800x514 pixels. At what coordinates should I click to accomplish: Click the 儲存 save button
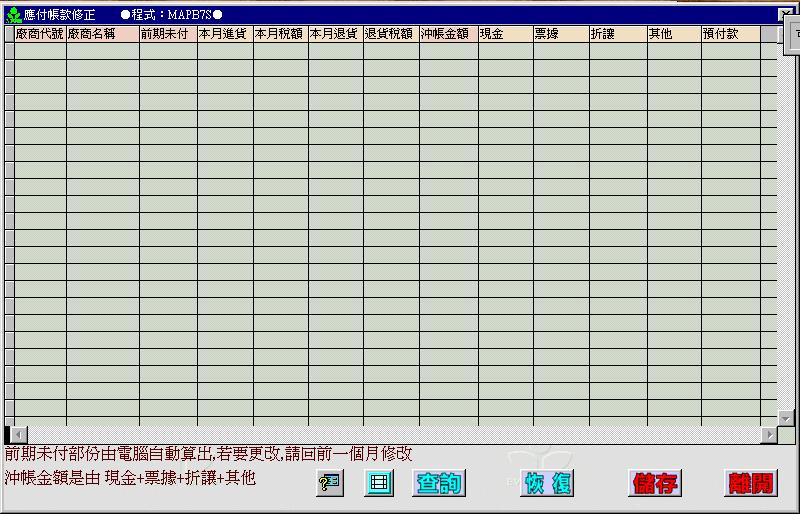tap(656, 483)
